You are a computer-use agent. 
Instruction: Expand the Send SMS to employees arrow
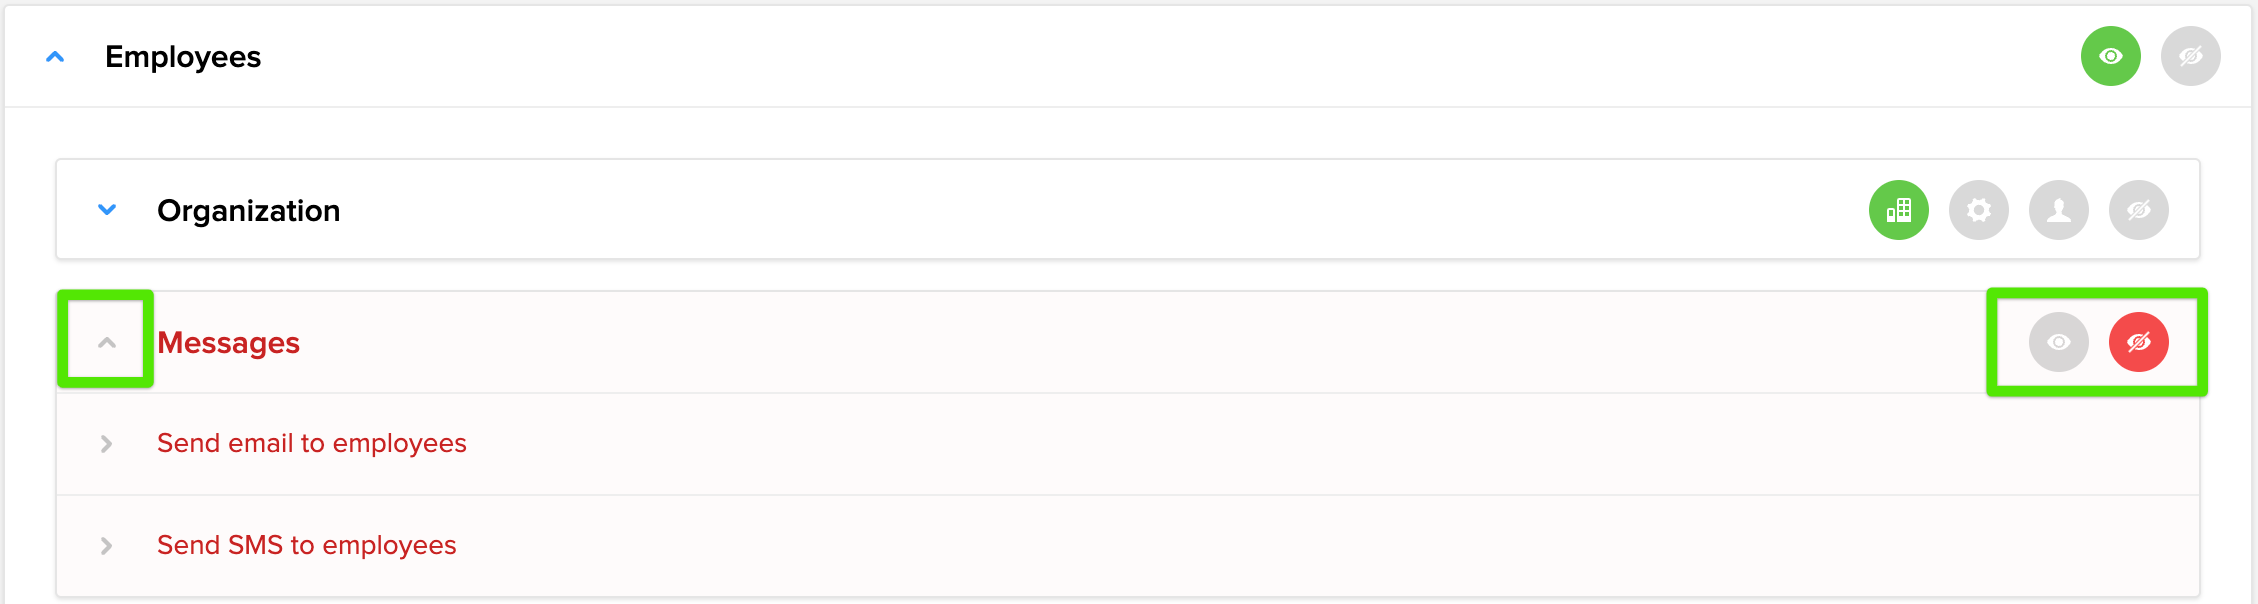(106, 545)
